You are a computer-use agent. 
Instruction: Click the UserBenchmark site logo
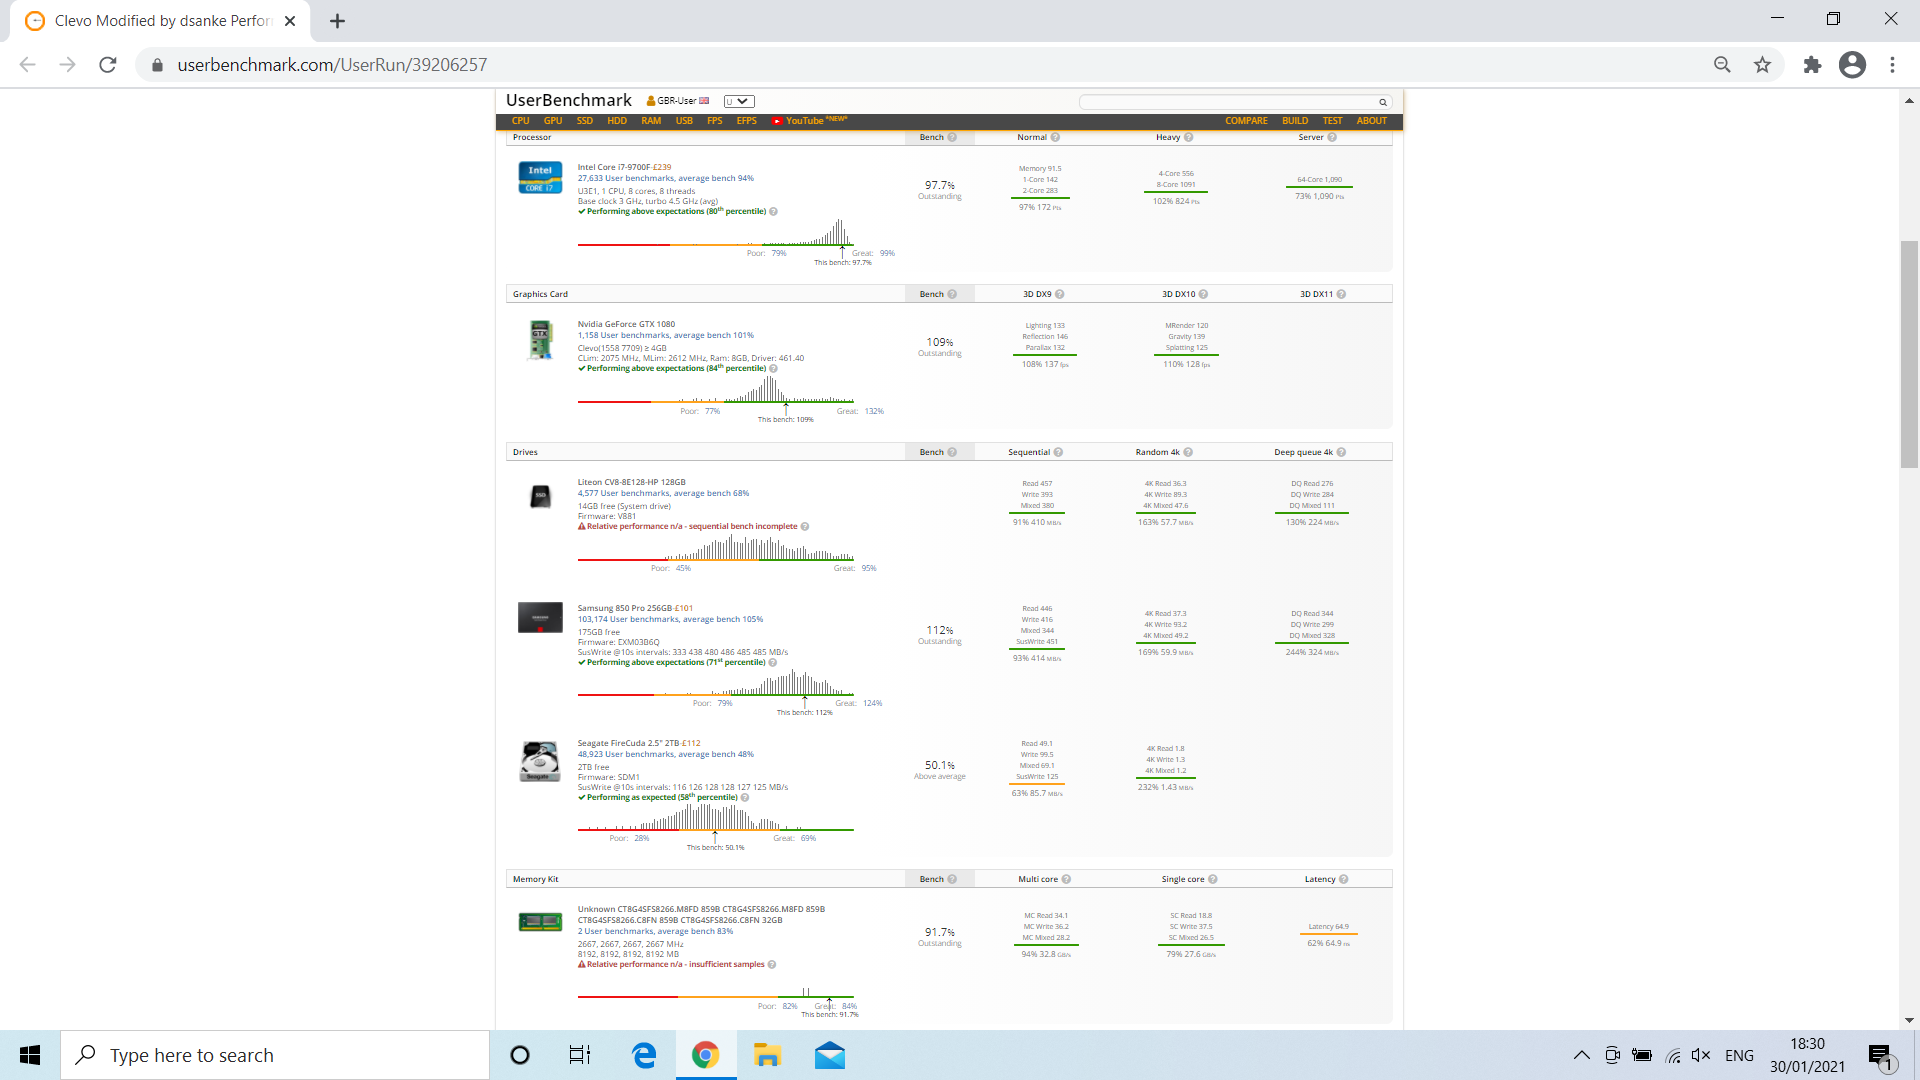pos(569,100)
